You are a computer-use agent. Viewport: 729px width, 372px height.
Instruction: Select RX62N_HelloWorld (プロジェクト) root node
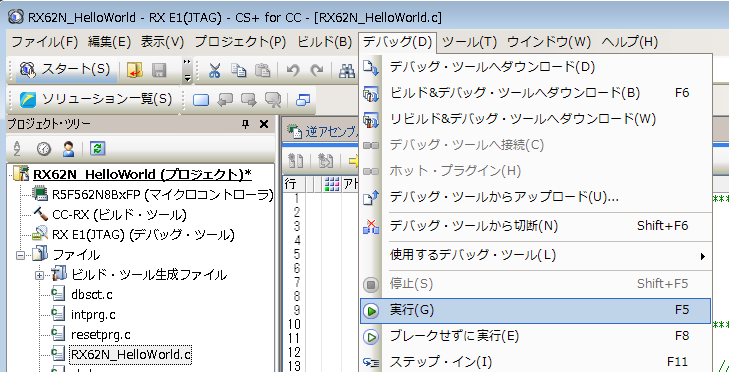coord(142,174)
